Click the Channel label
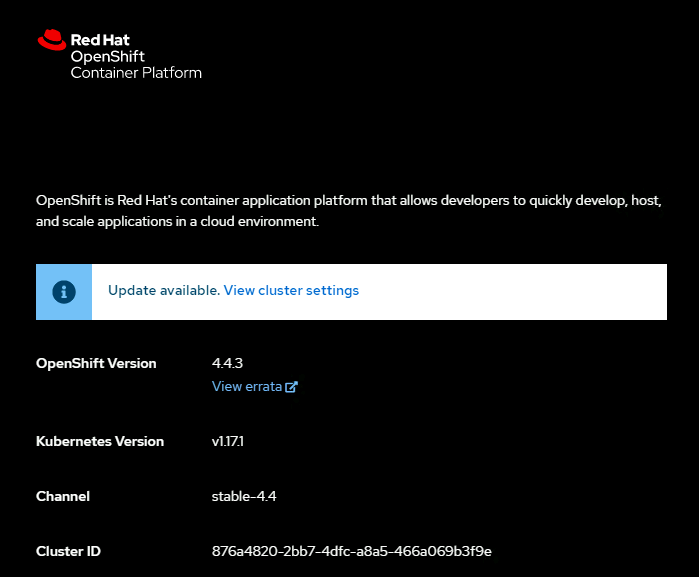This screenshot has height=577, width=699. pos(63,496)
